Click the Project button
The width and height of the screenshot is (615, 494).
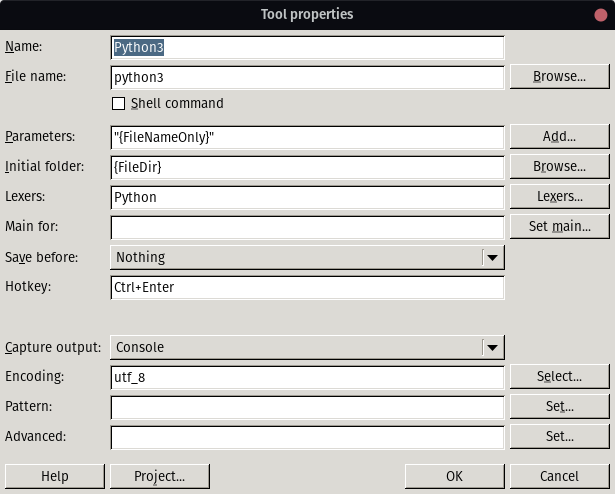point(159,476)
